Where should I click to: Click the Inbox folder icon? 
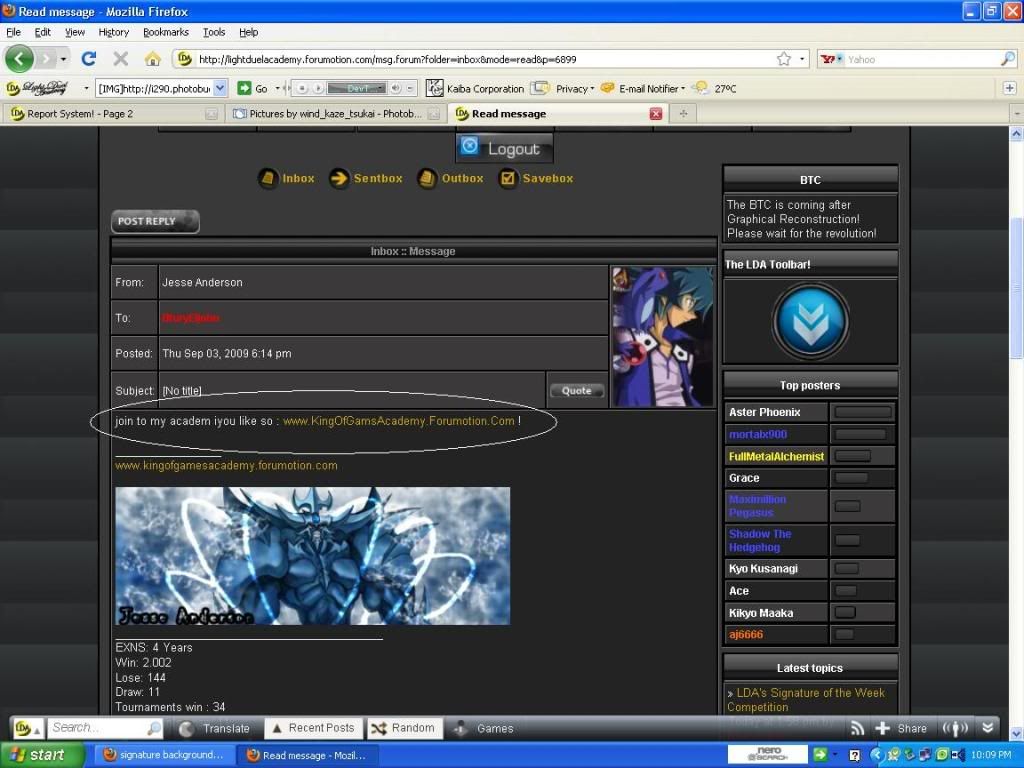coord(268,178)
